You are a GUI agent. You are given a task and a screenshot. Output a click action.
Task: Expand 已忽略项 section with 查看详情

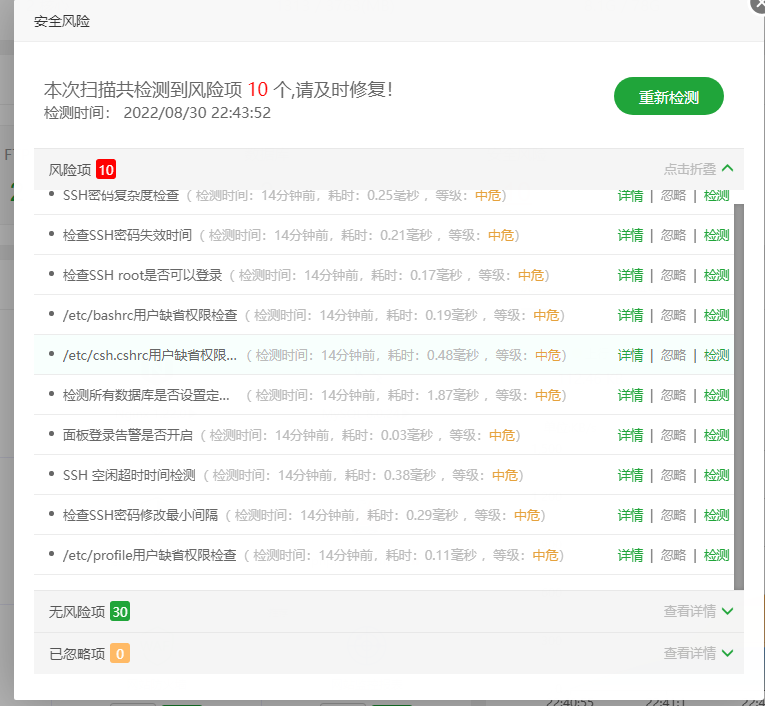(x=698, y=653)
